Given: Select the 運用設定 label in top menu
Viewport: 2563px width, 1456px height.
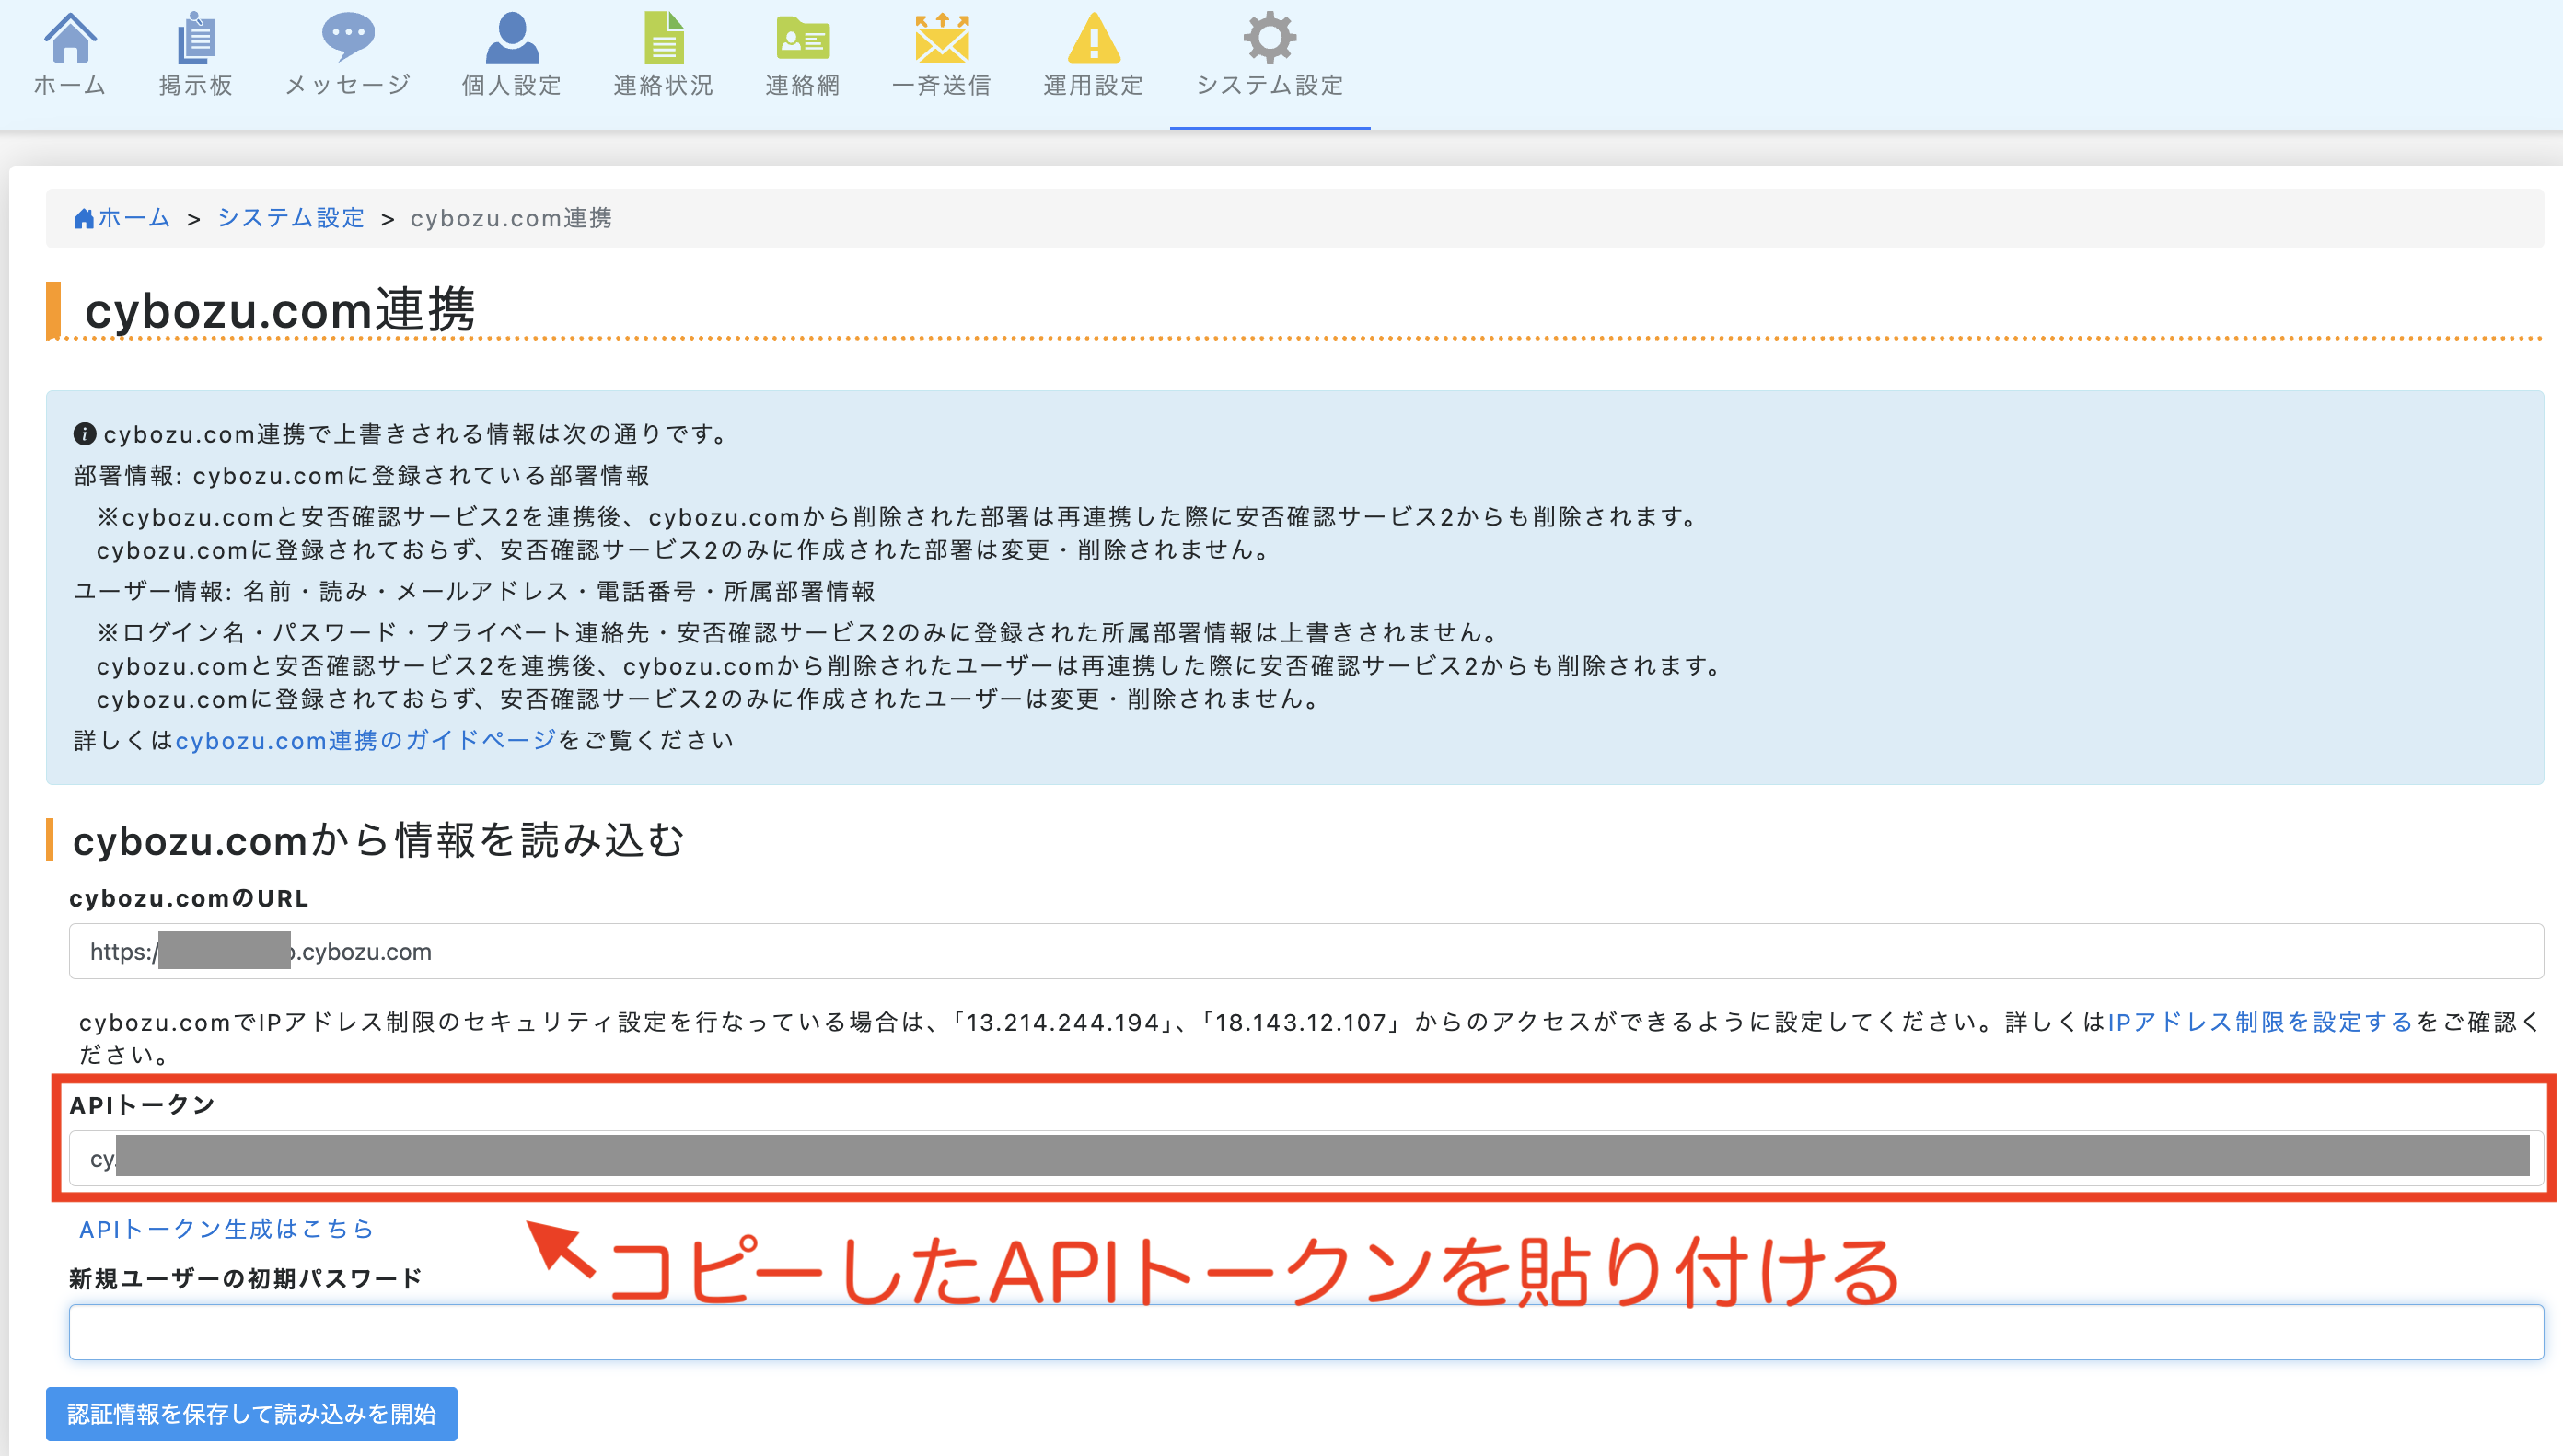Looking at the screenshot, I should tap(1094, 86).
